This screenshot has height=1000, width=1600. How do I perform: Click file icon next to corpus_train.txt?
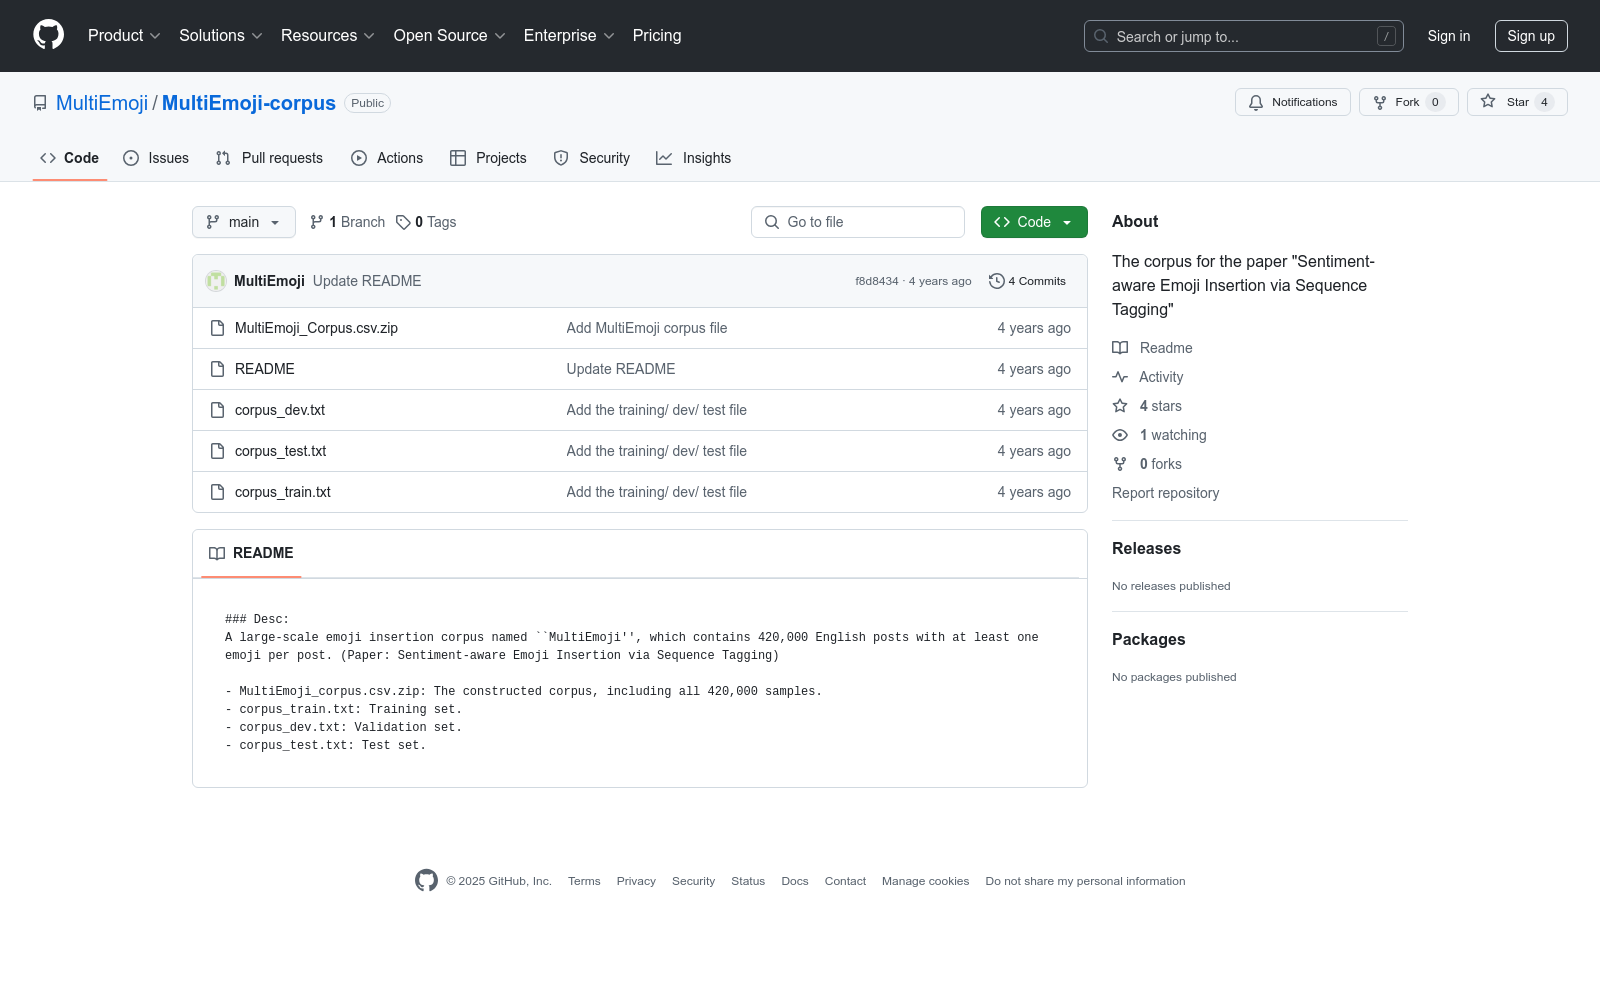click(217, 492)
